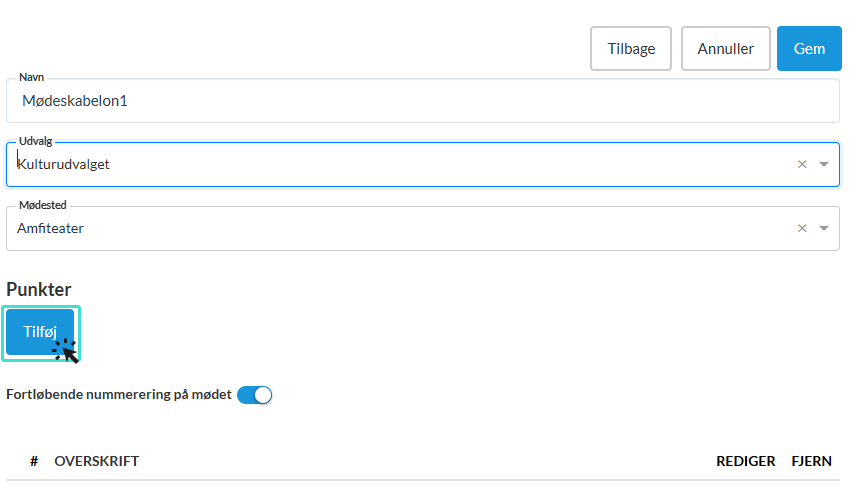This screenshot has height=498, width=863.
Task: Click the Punkter section heading
Action: click(39, 290)
